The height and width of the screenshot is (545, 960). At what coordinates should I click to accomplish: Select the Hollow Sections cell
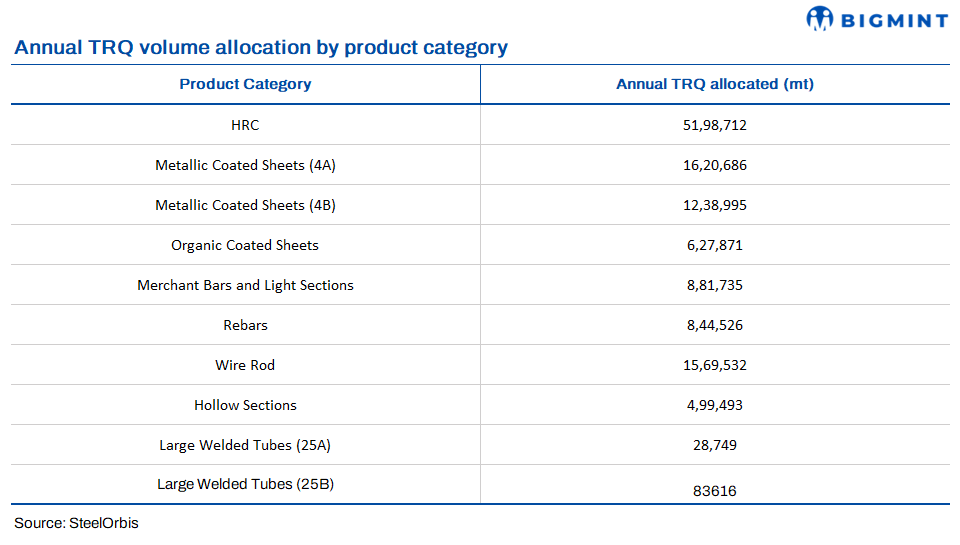(245, 405)
